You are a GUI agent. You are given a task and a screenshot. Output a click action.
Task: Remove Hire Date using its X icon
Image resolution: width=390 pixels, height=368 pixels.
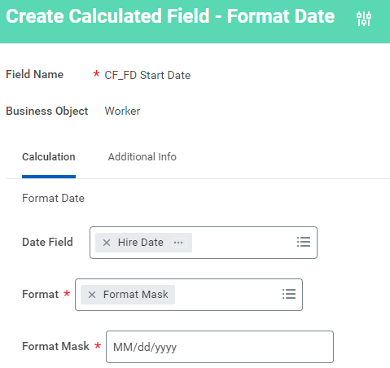coord(106,243)
